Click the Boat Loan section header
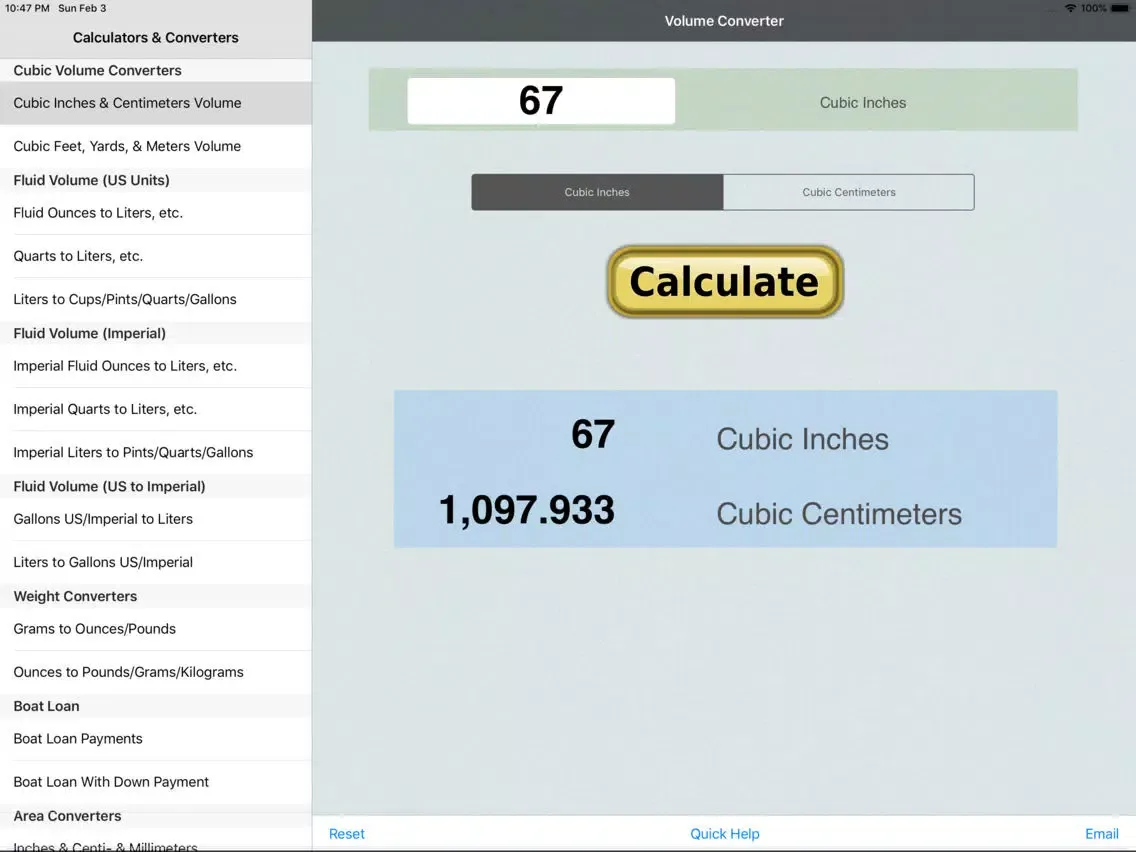 coord(156,706)
